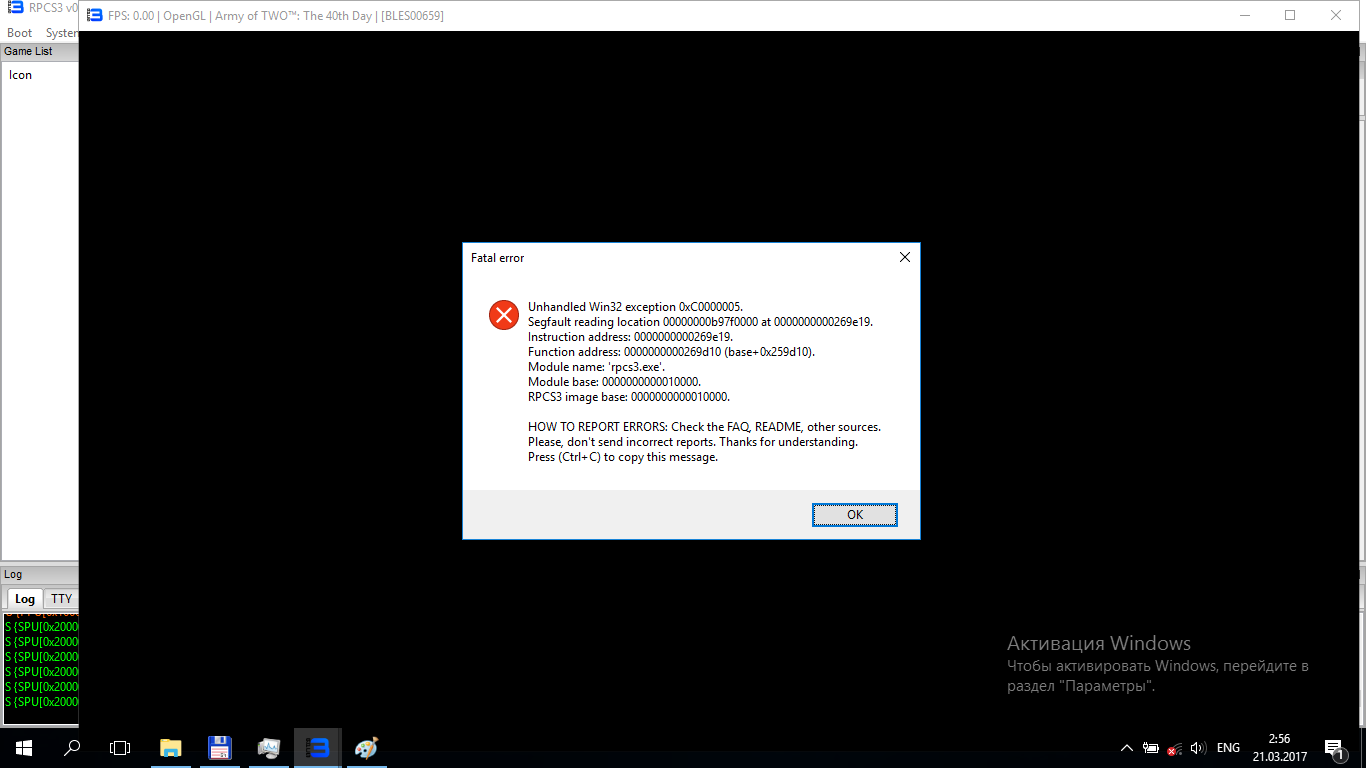This screenshot has width=1366, height=768.
Task: Click the 'Unhandled Win32 exception 0xC0000005' line
Action: tap(636, 307)
